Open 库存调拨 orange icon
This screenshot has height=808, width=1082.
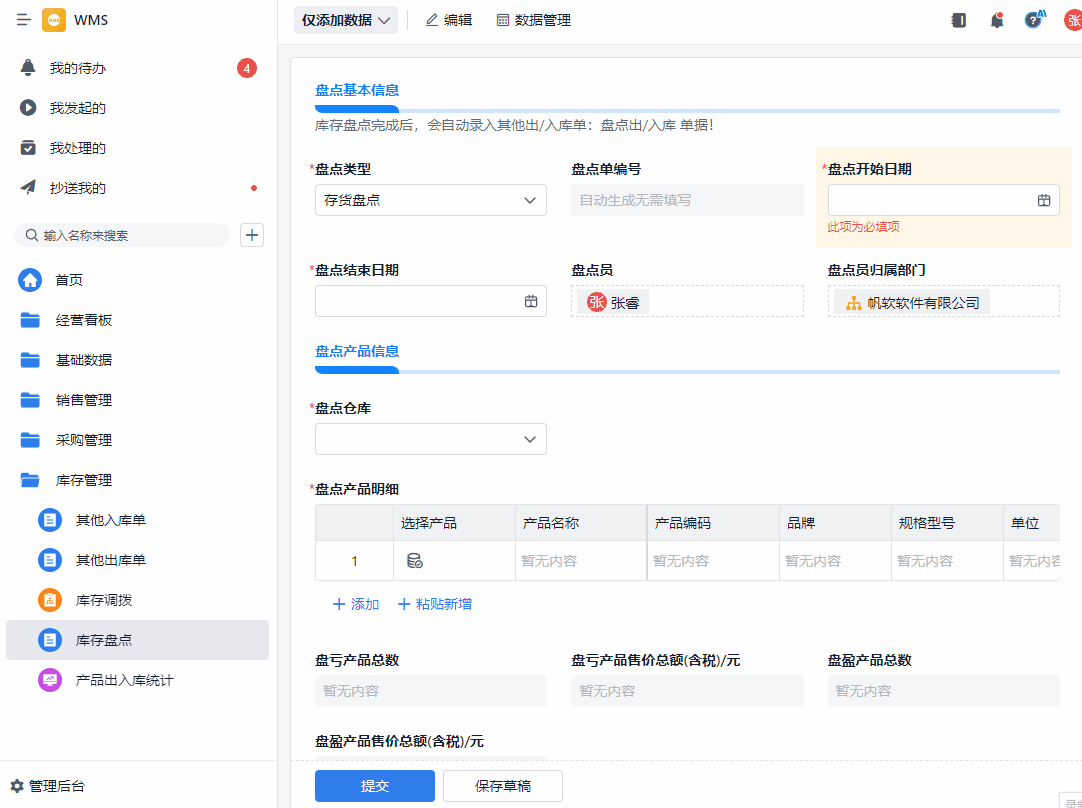[50, 600]
